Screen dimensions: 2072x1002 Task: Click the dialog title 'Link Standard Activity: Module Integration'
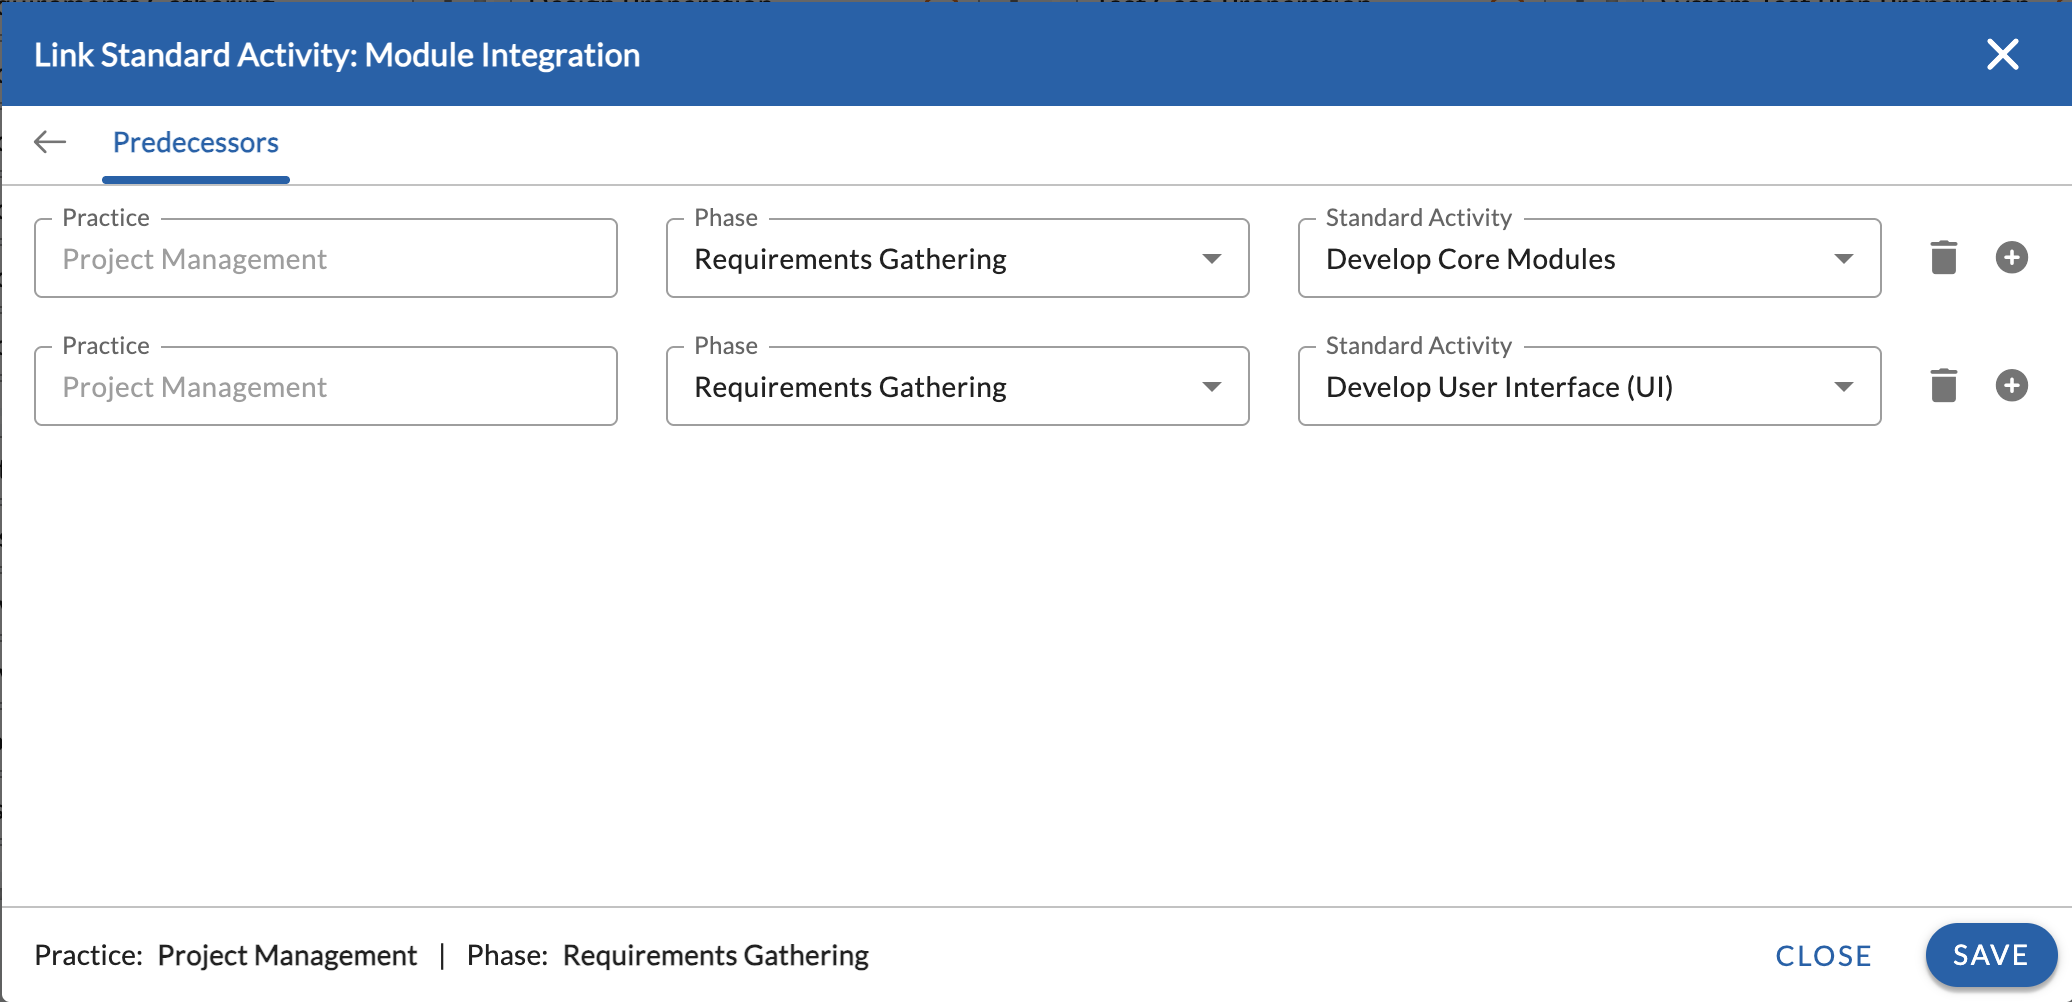(337, 55)
